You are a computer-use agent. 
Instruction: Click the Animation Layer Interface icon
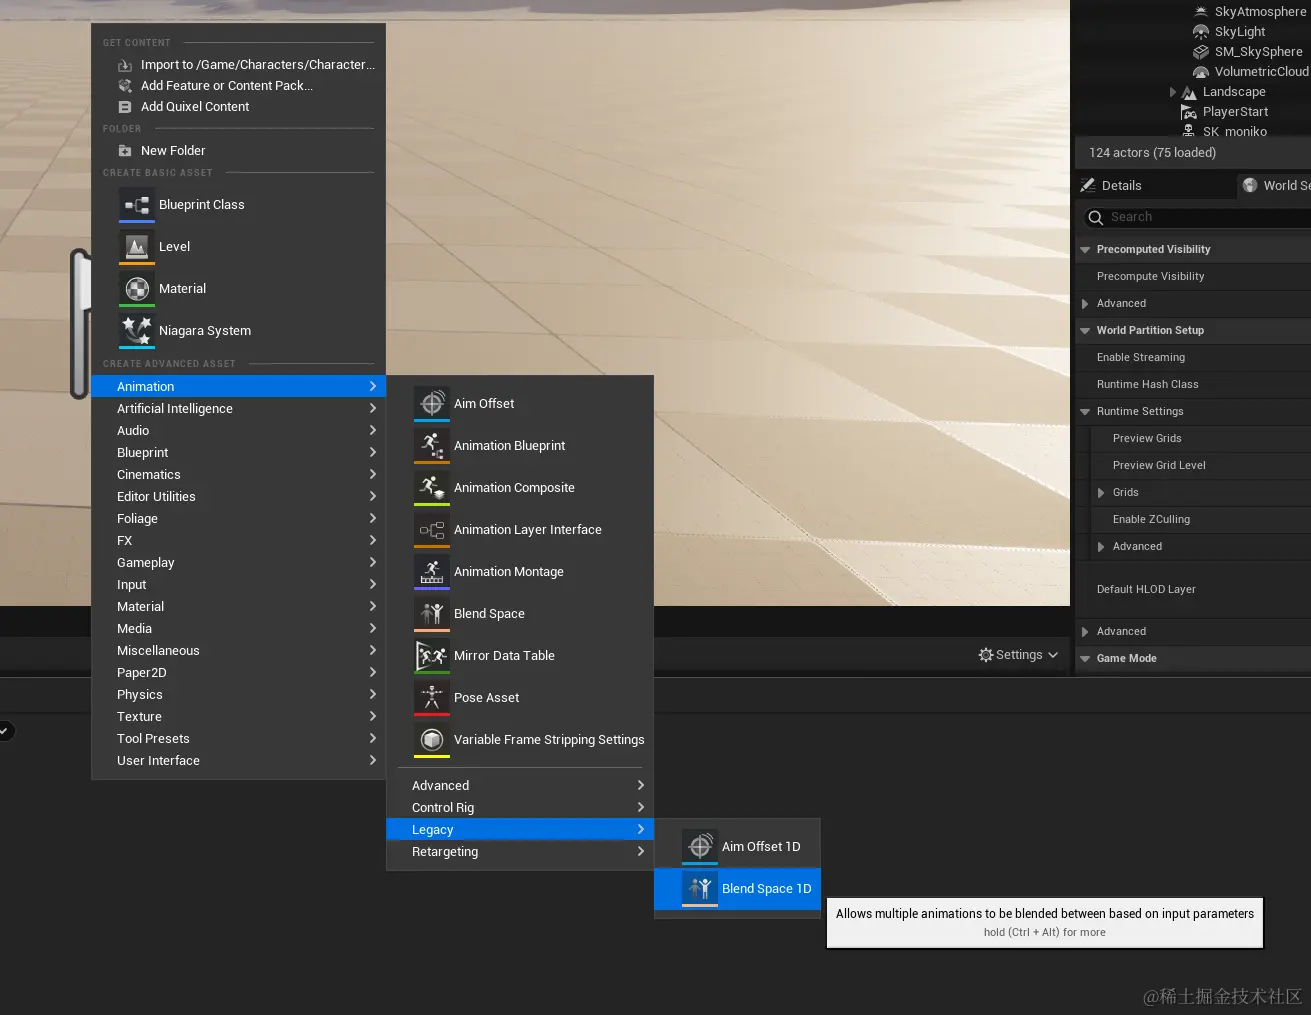pos(432,529)
